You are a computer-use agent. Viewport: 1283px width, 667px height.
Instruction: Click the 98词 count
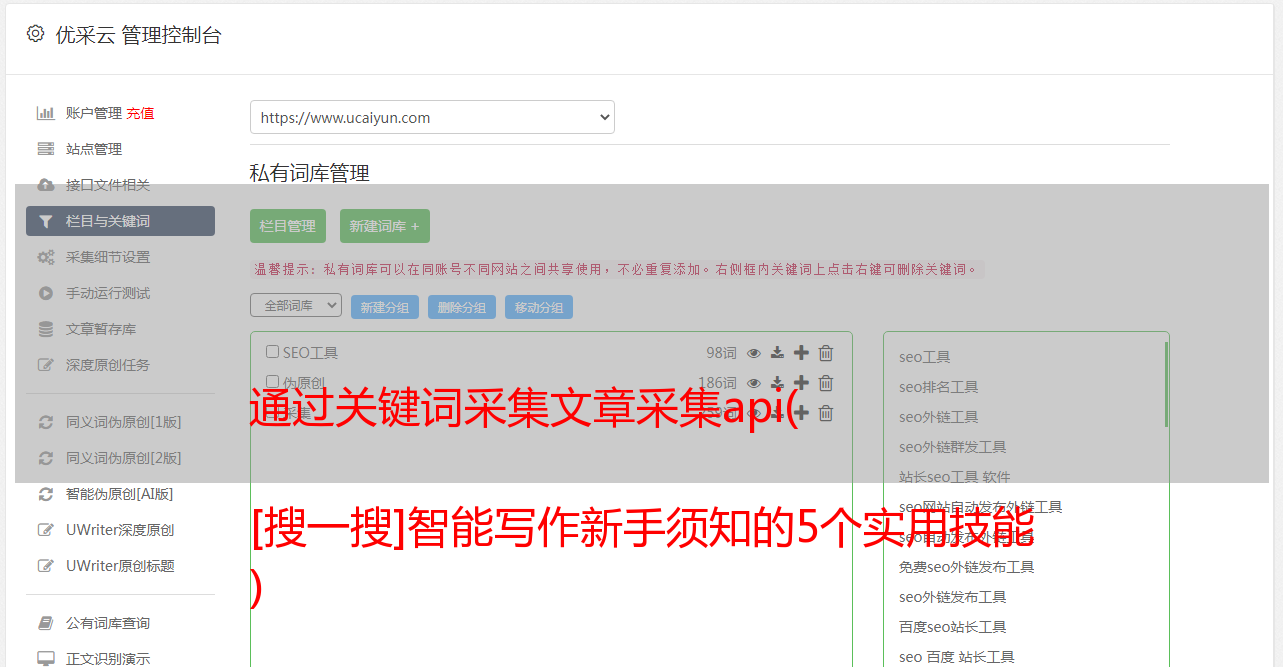(721, 353)
